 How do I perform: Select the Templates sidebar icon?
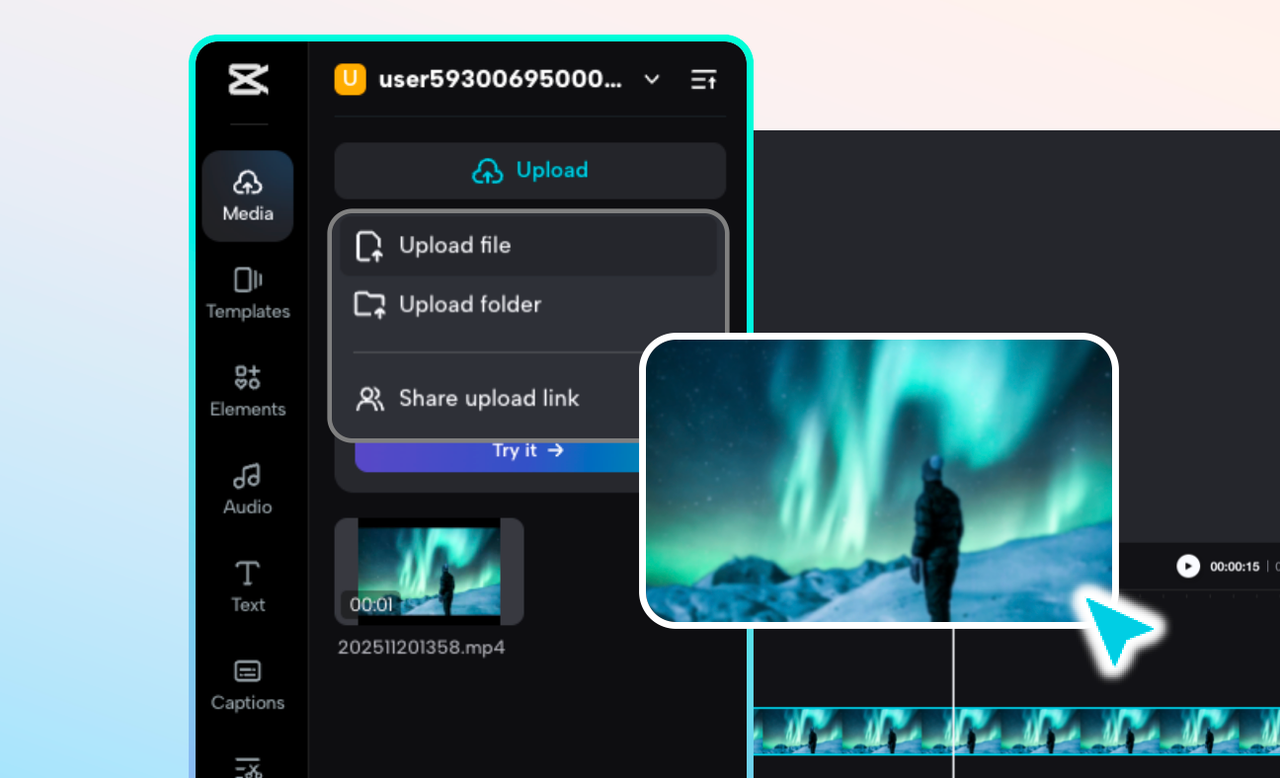click(247, 293)
